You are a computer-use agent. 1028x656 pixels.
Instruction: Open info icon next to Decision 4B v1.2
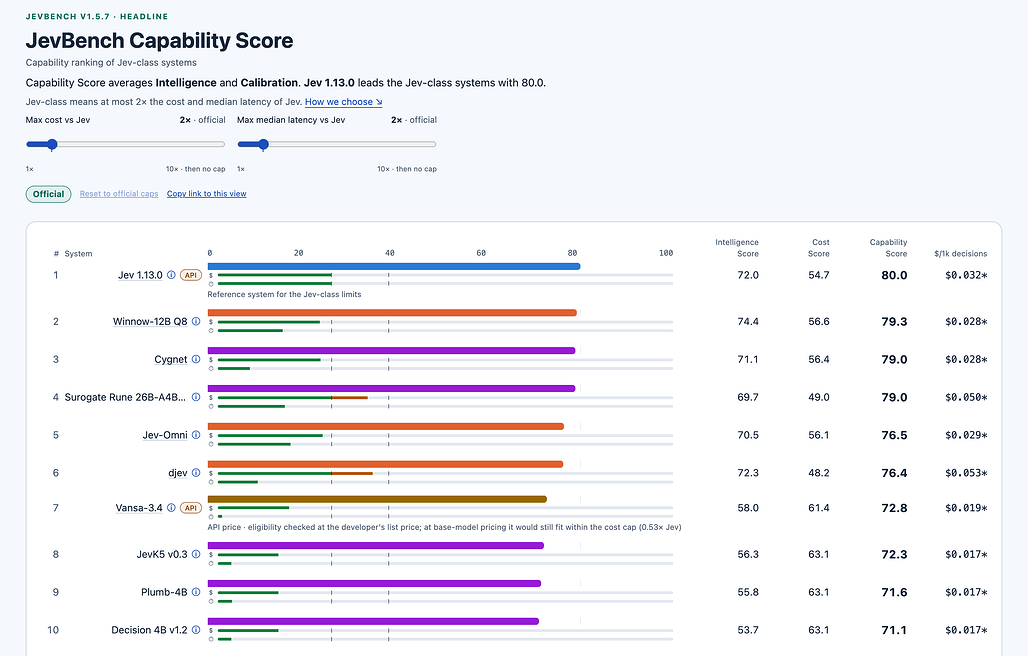(x=195, y=630)
